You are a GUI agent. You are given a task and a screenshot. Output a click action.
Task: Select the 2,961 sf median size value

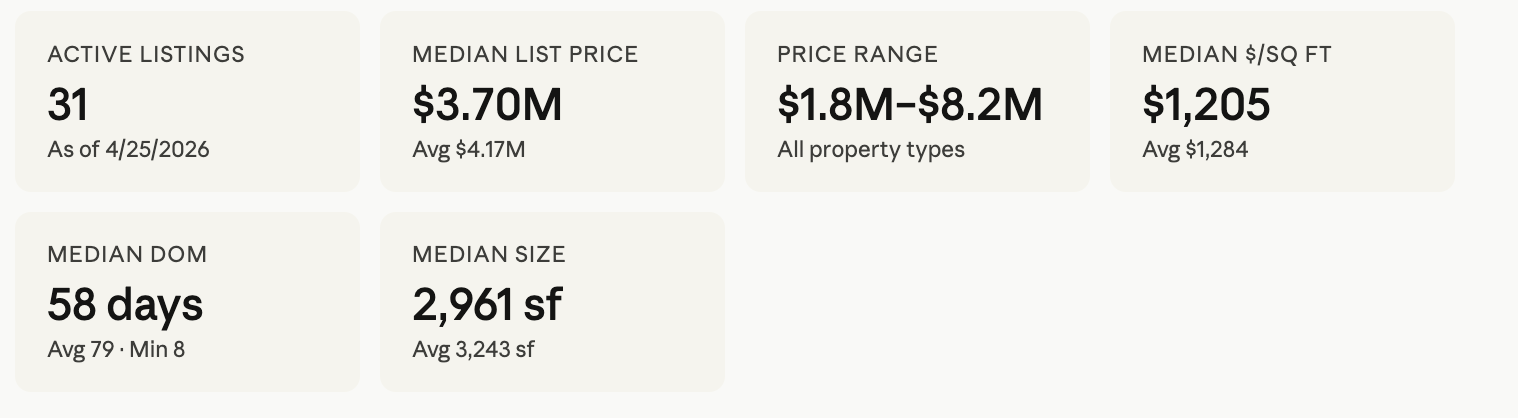[486, 304]
